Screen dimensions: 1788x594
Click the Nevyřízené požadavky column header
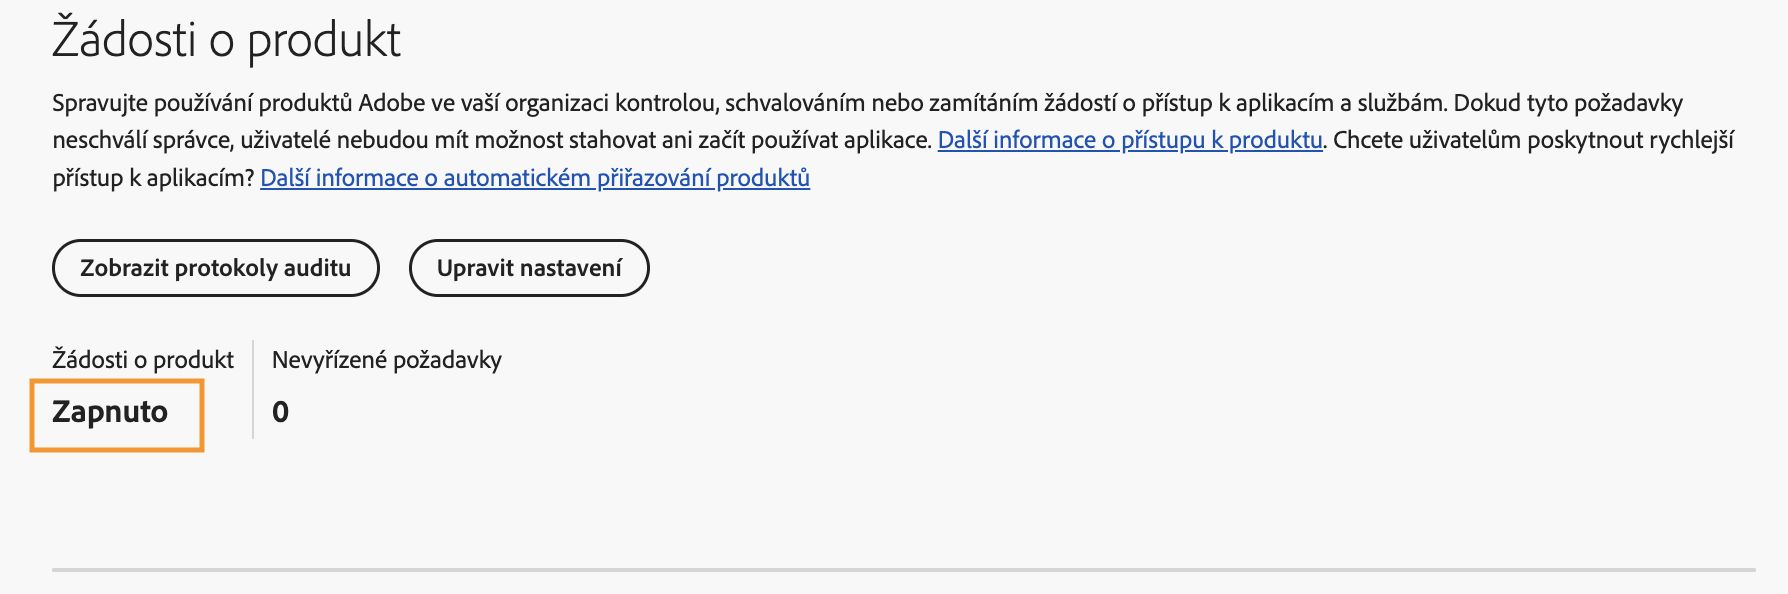tap(386, 359)
